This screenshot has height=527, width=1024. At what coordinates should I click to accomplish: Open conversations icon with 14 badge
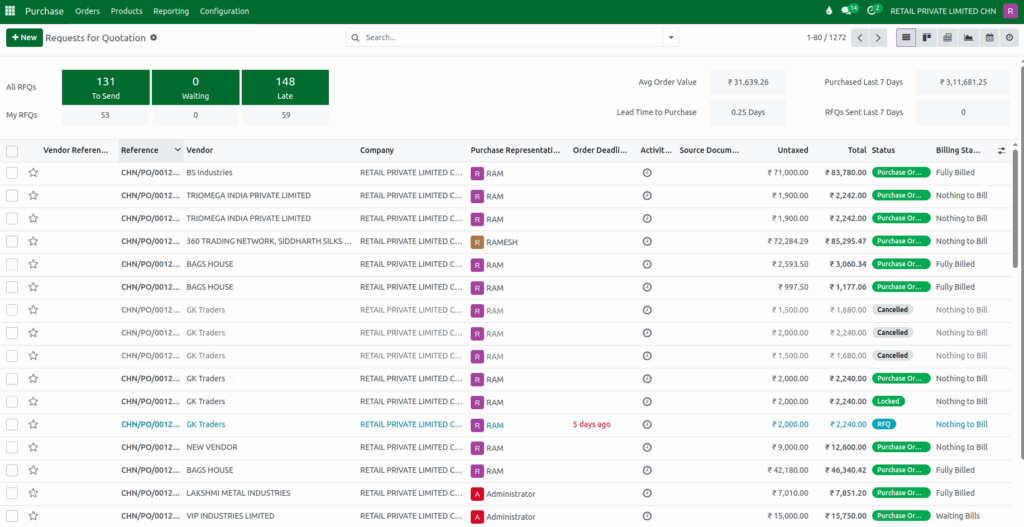(849, 10)
